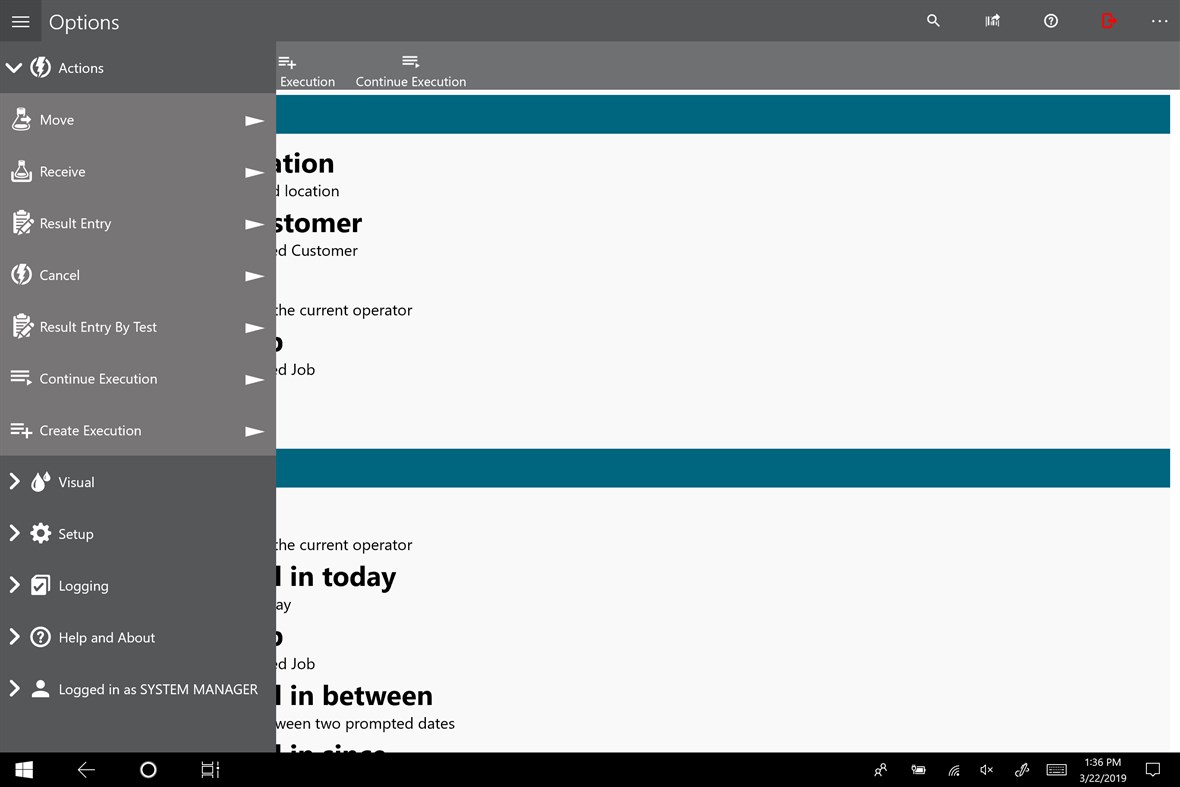Viewport: 1180px width, 787px height.
Task: Unmute sound from the system tray
Action: click(986, 770)
